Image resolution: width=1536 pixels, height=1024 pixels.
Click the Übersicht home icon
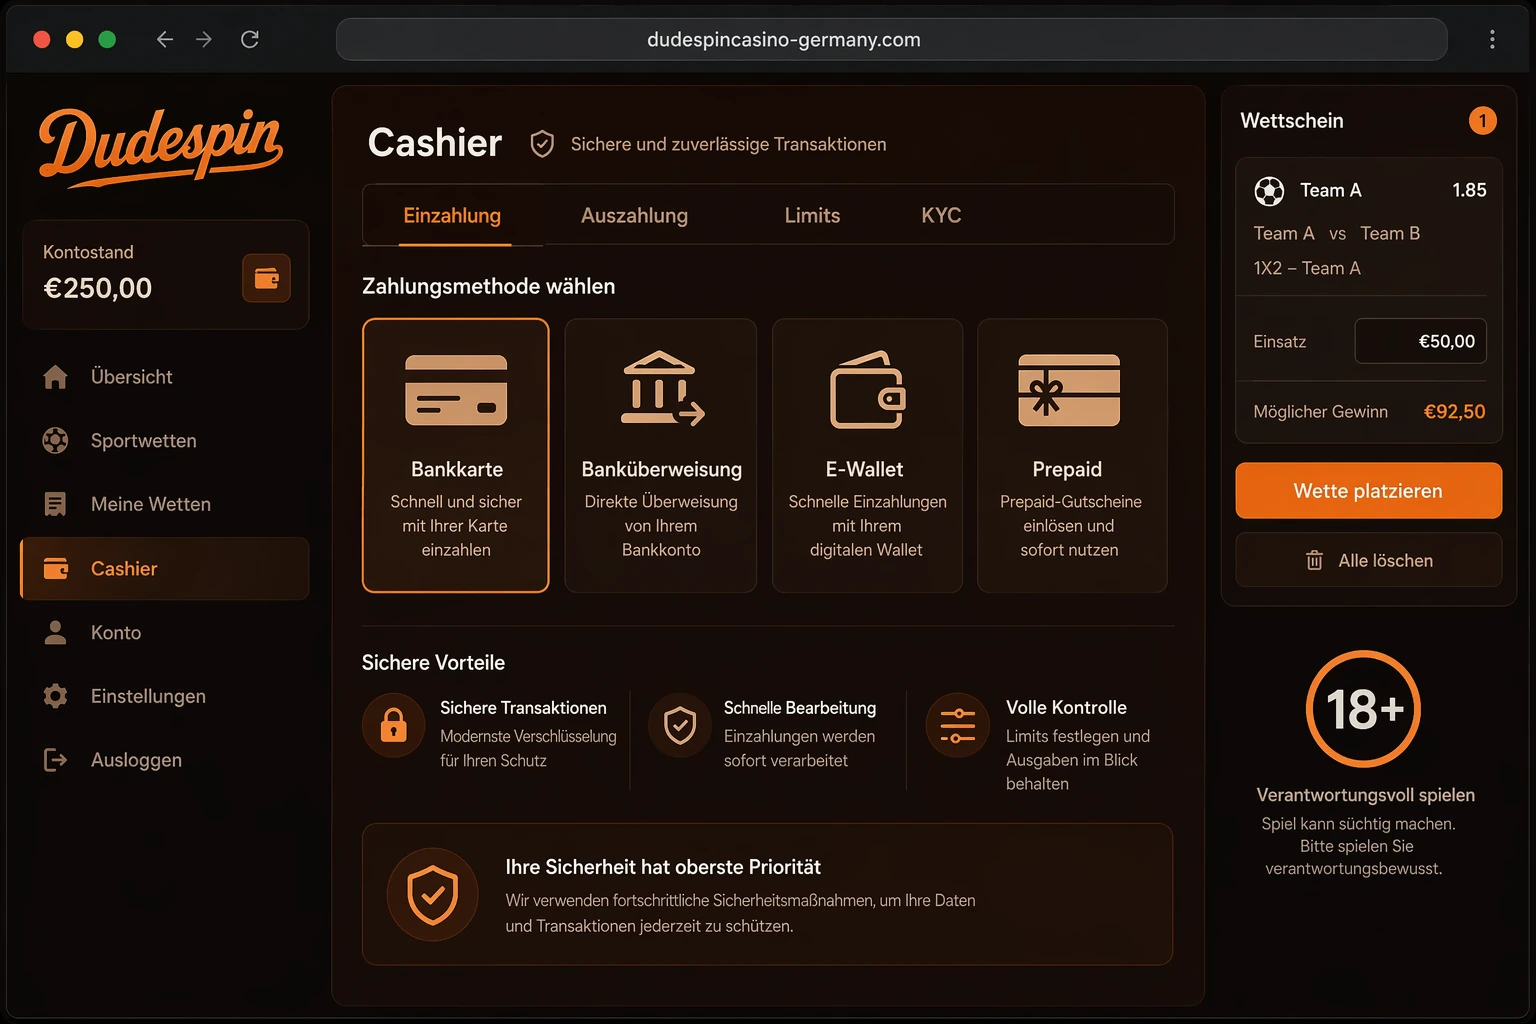tap(56, 377)
